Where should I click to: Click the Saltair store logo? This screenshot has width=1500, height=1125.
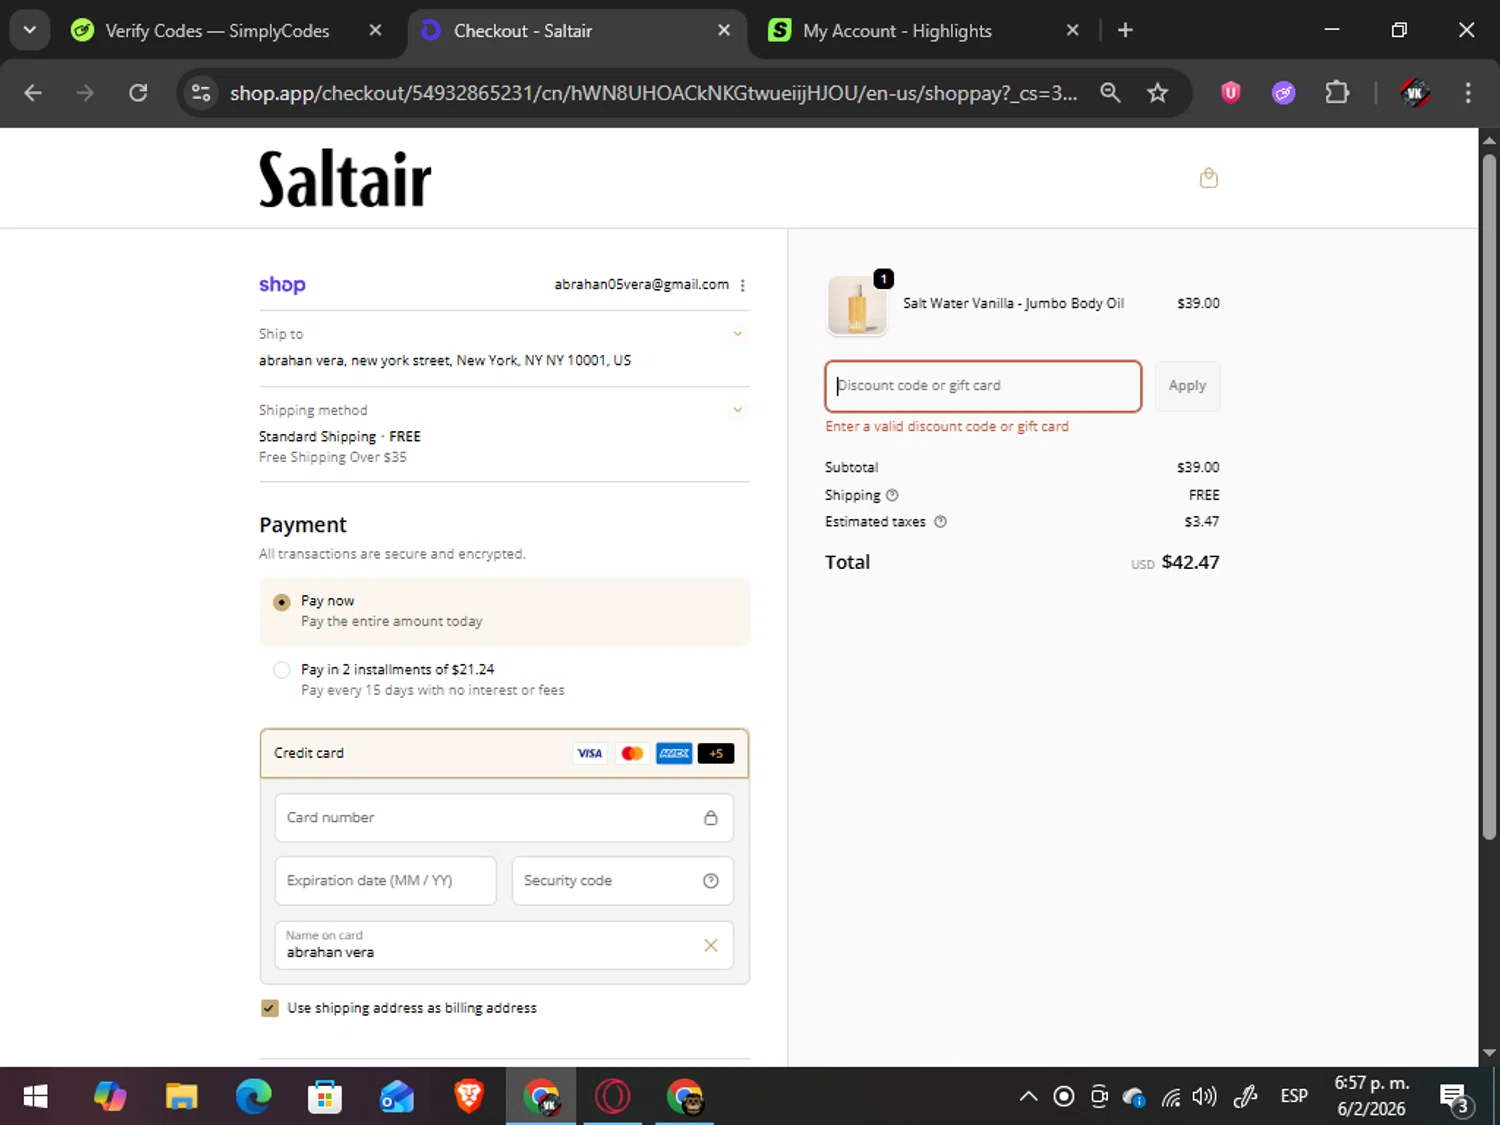tap(345, 180)
